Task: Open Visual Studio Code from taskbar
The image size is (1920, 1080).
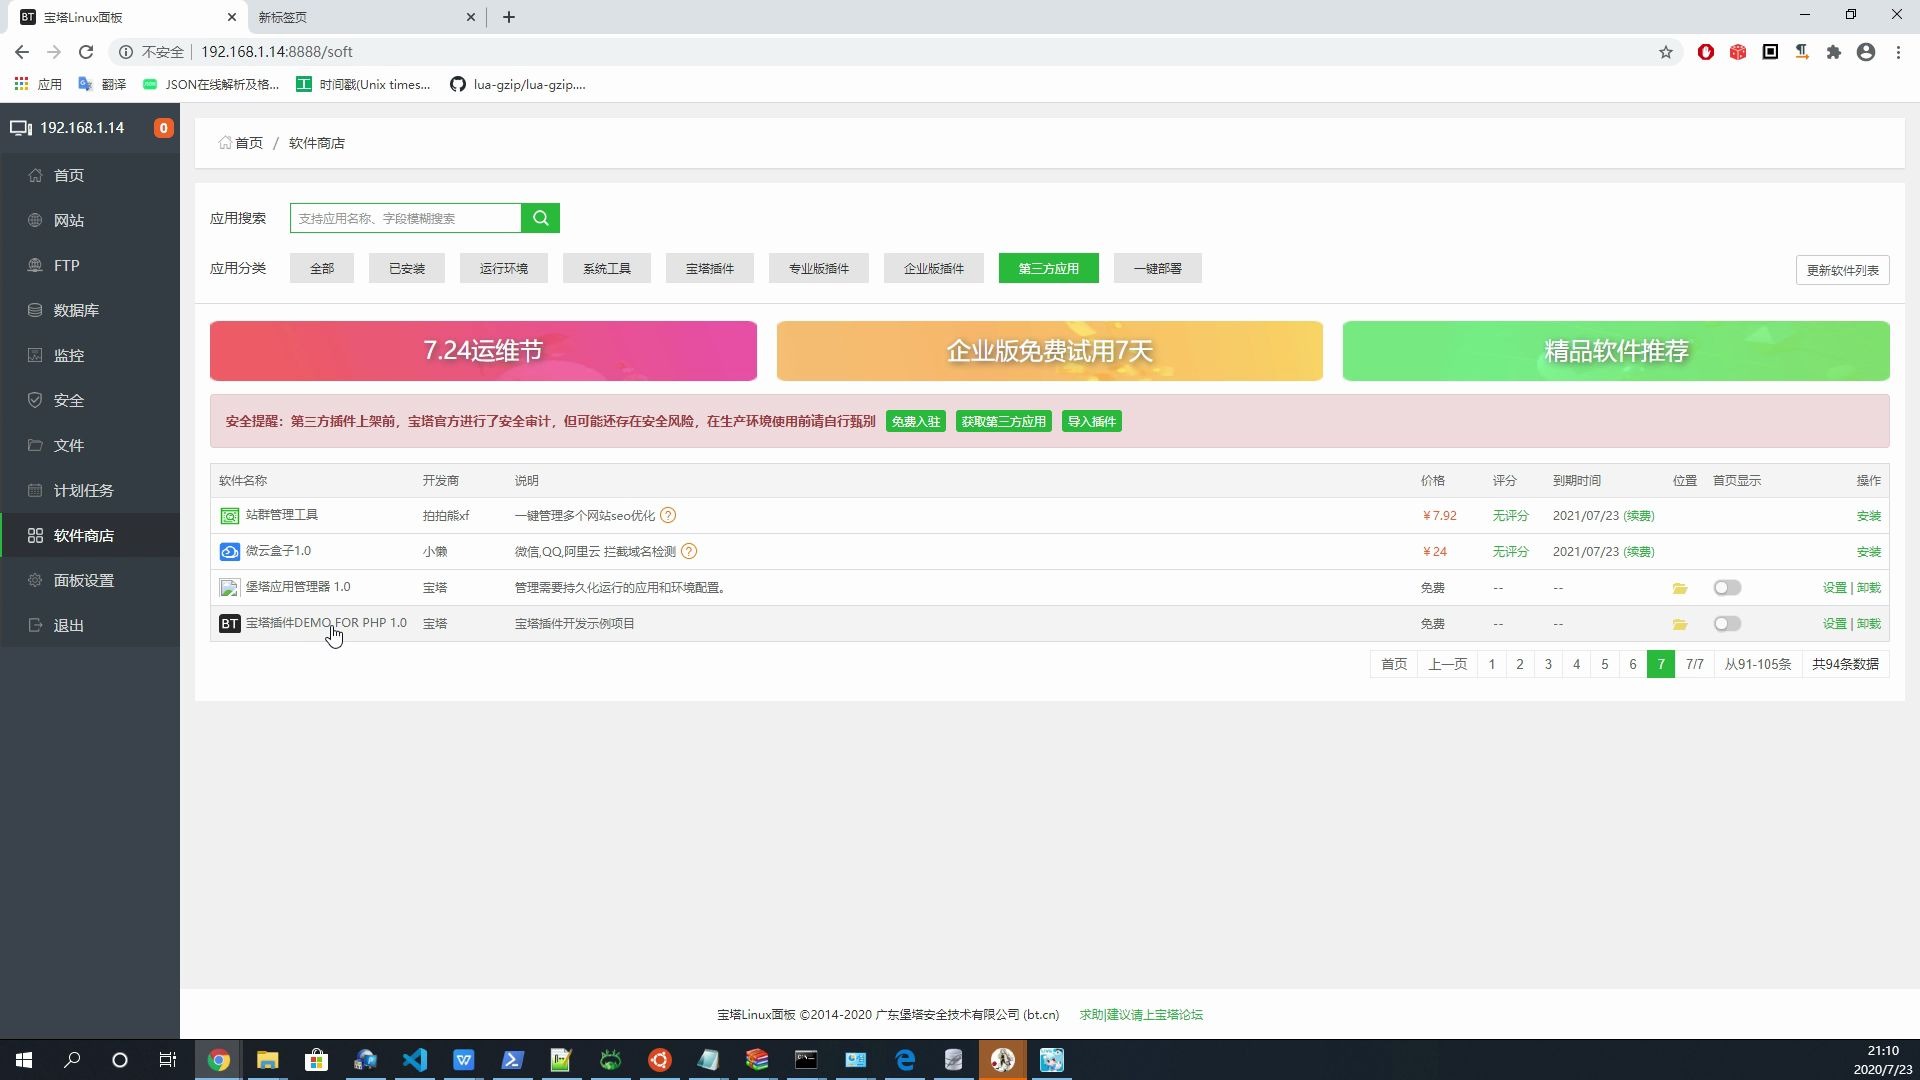Action: [414, 1060]
